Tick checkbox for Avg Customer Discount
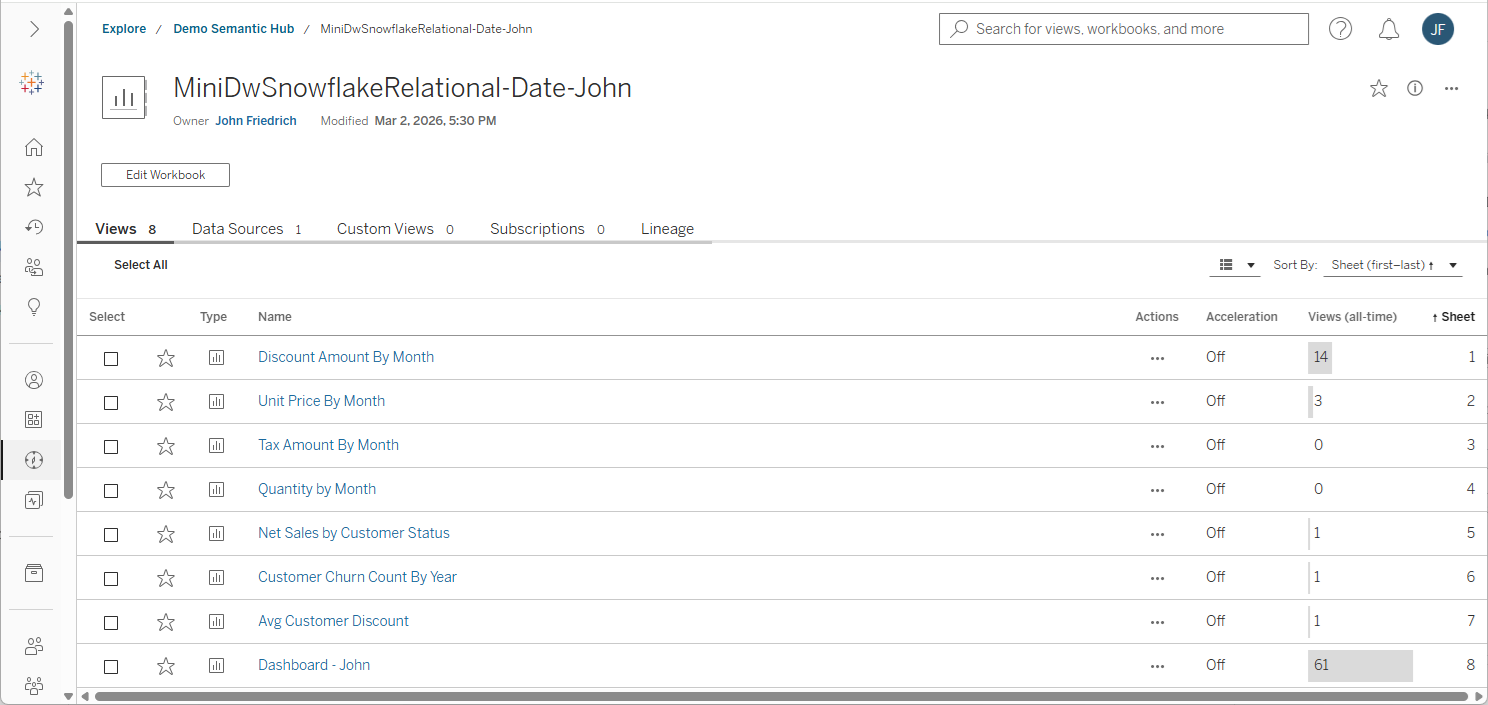Viewport: 1488px width, 705px height. (x=111, y=622)
